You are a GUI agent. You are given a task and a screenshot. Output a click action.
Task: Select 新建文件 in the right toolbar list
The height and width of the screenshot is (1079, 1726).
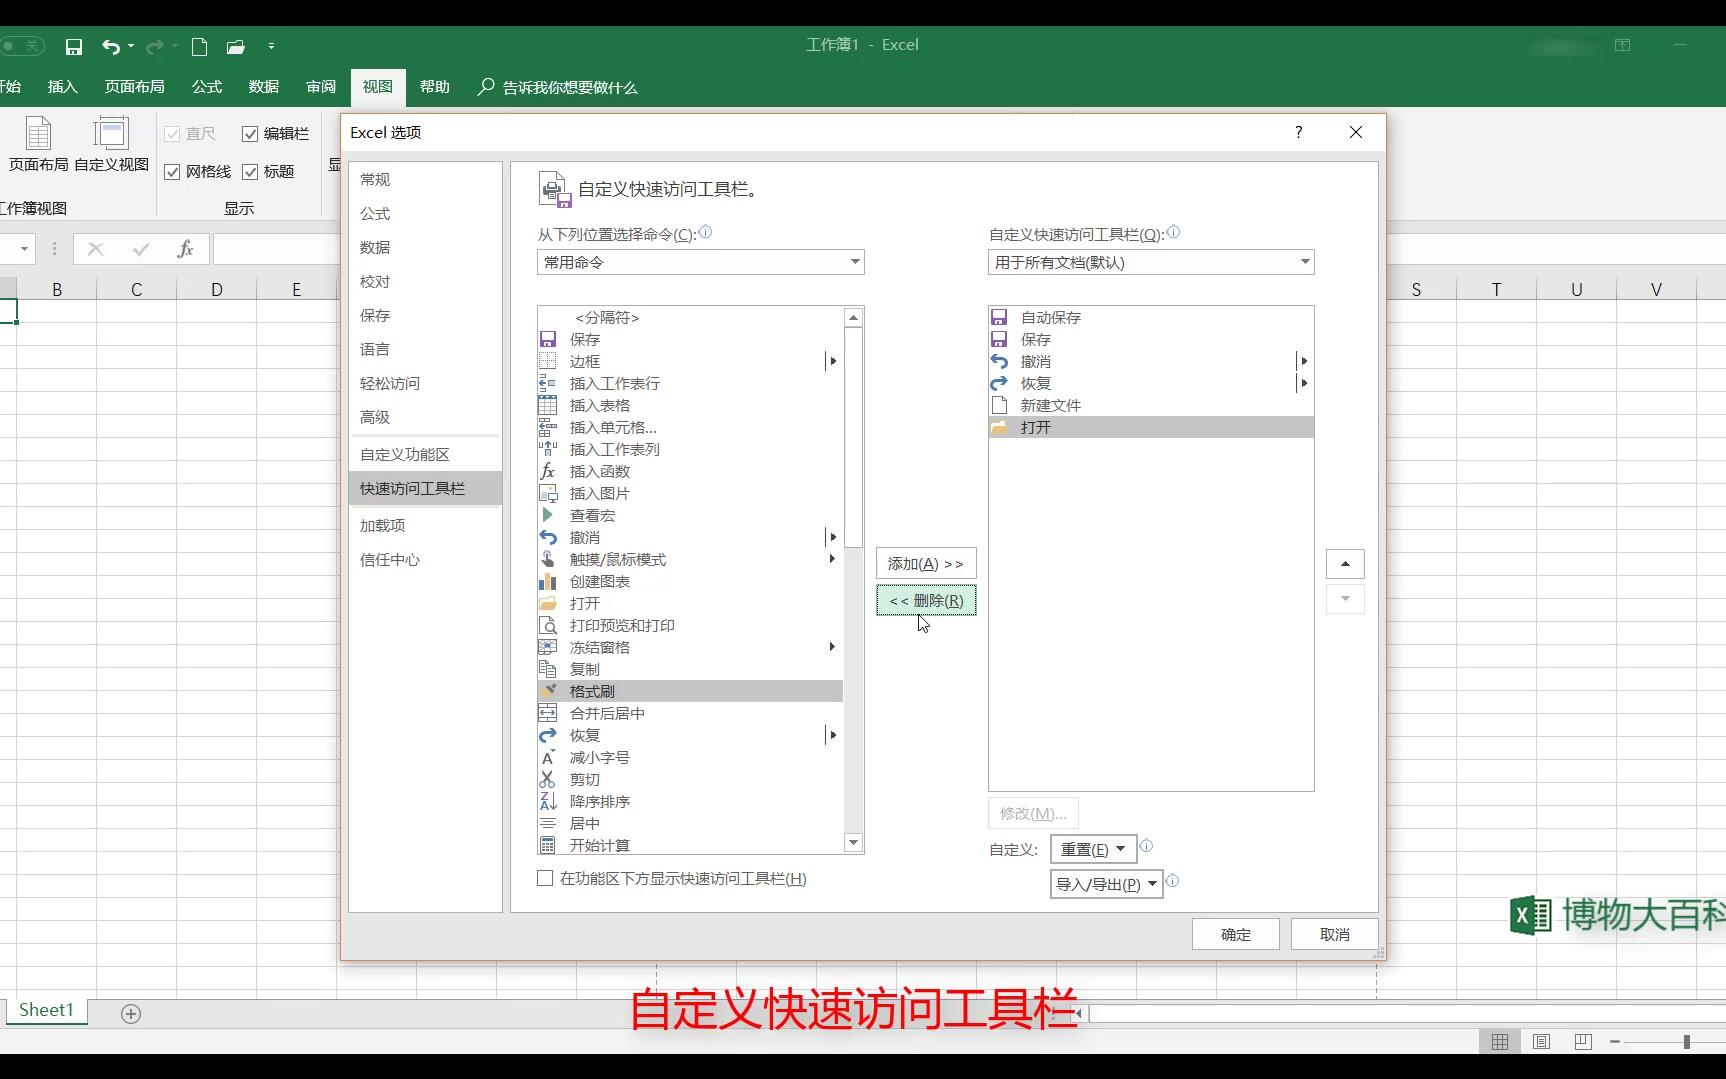point(1151,405)
